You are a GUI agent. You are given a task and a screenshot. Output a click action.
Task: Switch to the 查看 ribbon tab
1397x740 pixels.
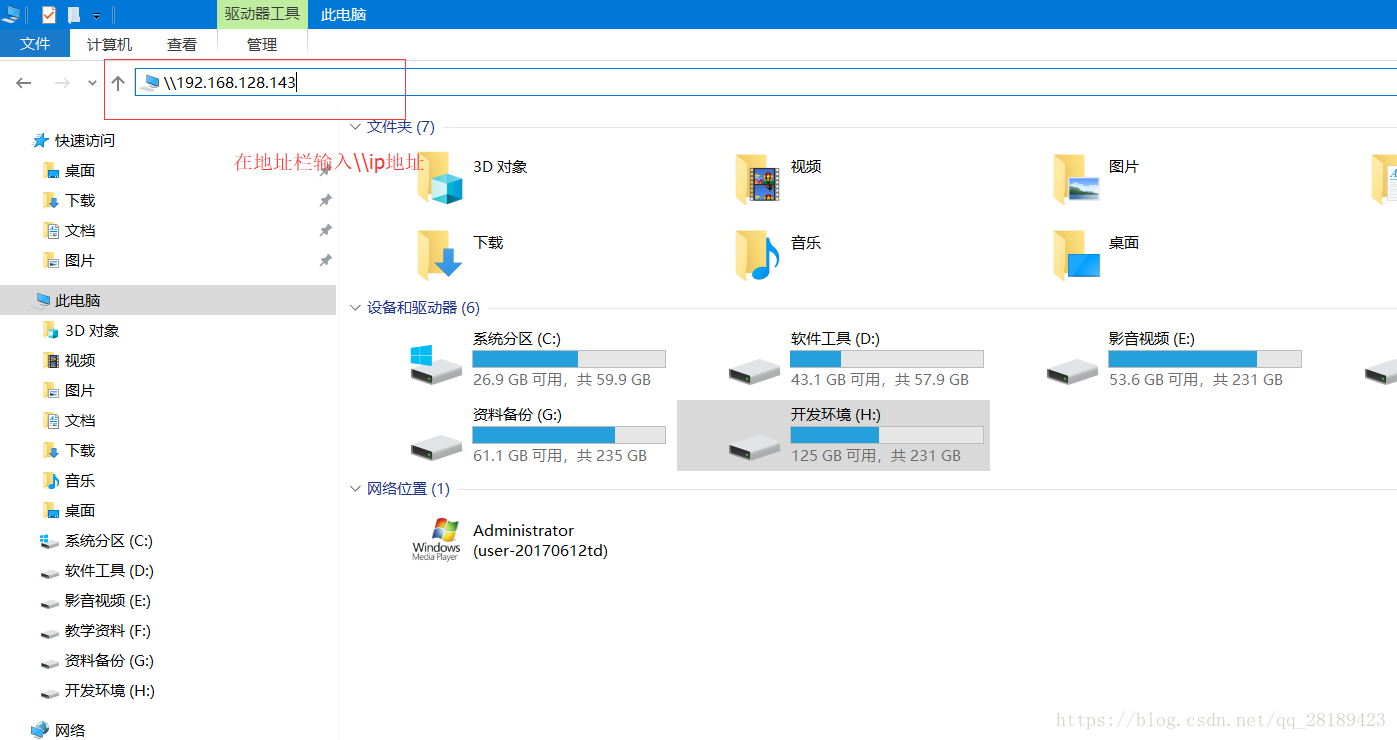[x=182, y=44]
